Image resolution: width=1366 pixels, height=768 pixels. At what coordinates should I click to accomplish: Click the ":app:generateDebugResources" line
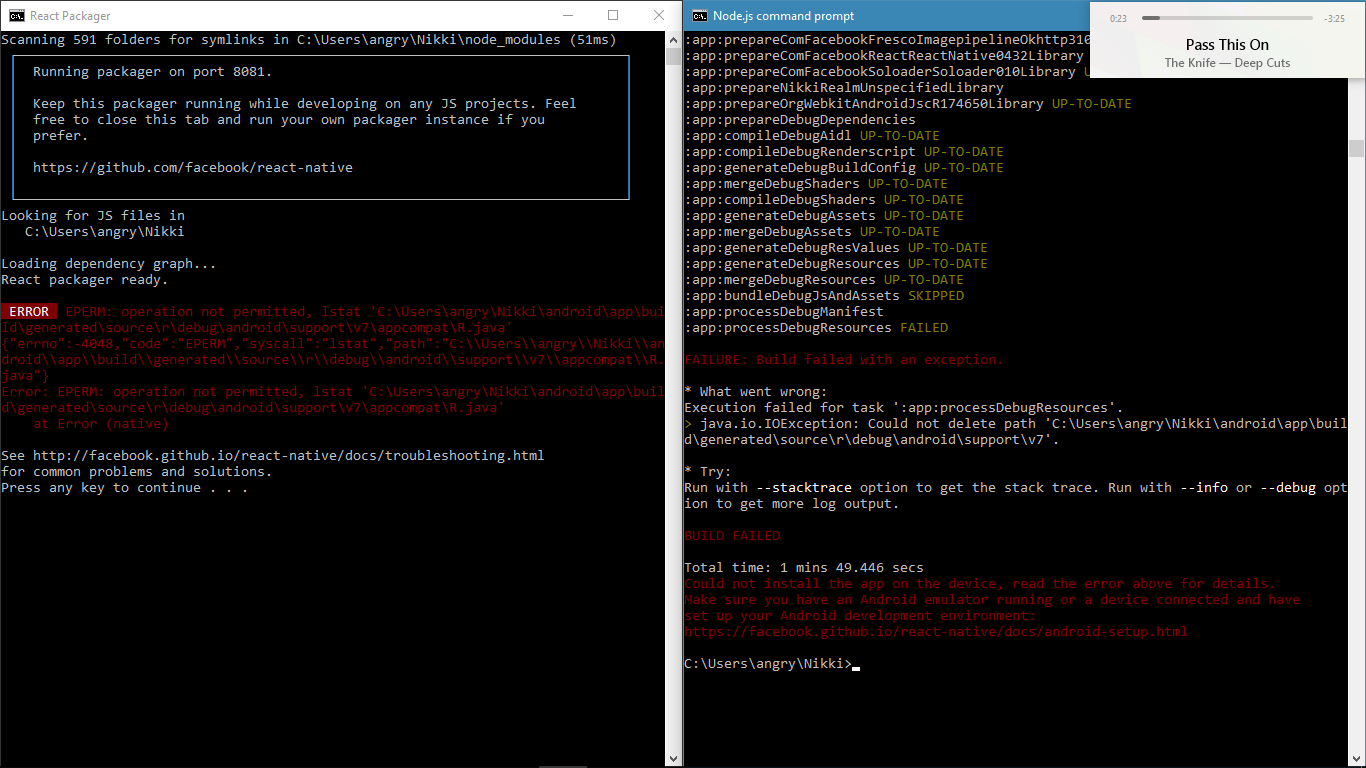pos(836,264)
